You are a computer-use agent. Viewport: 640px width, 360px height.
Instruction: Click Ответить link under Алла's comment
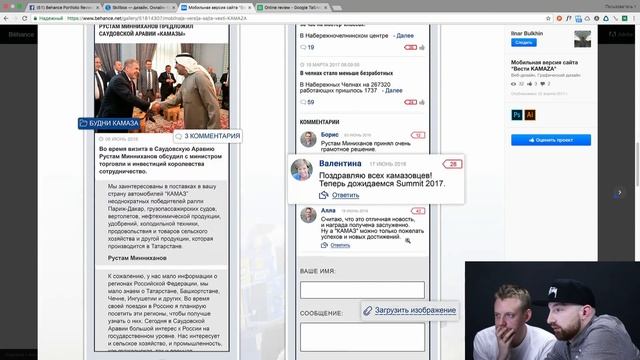tap(340, 245)
